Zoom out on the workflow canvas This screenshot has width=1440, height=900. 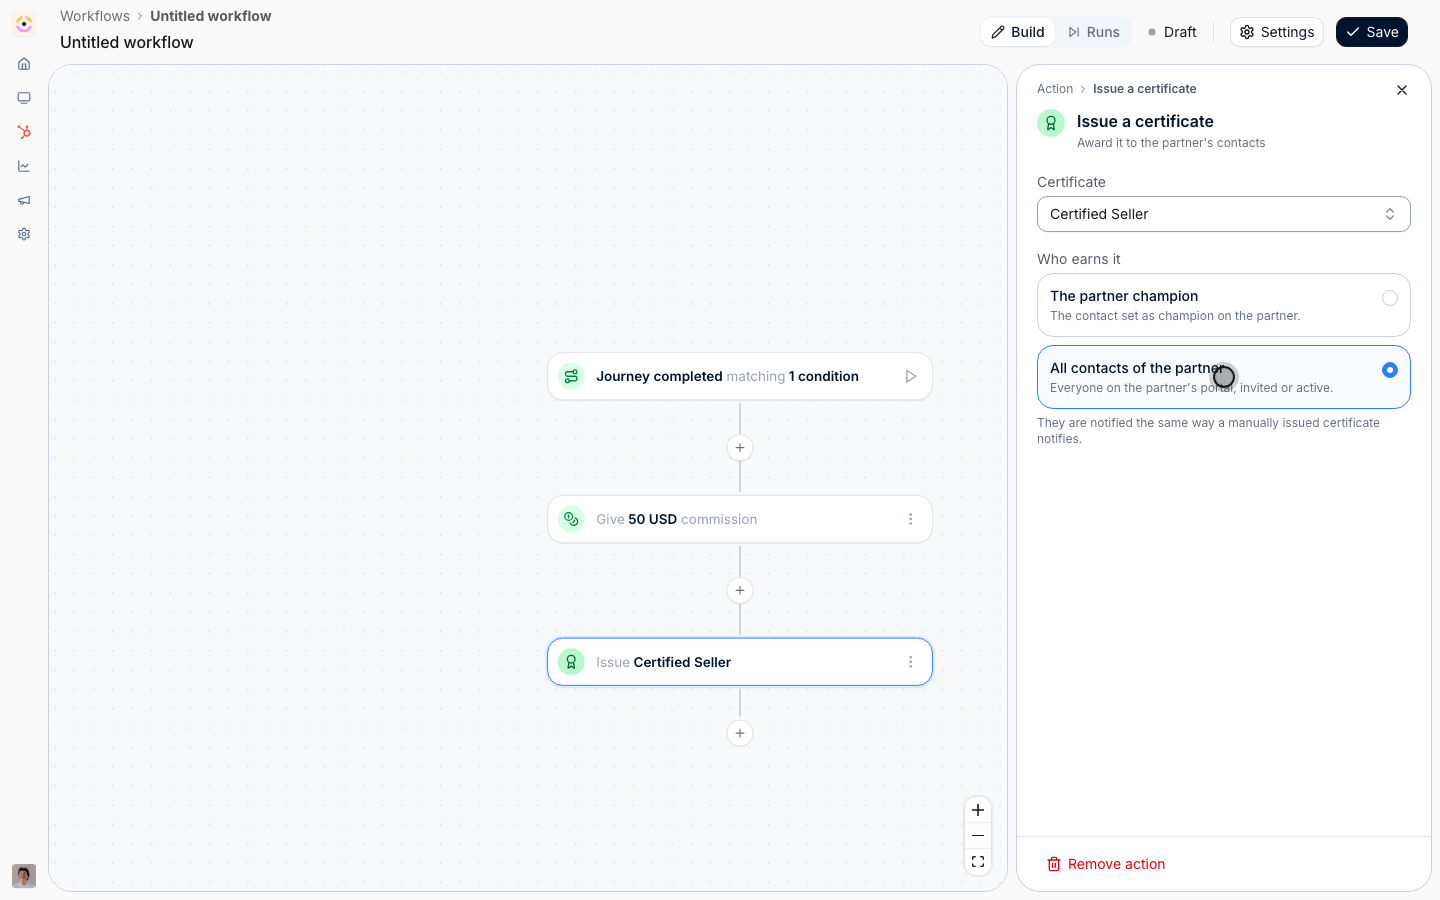click(x=978, y=836)
